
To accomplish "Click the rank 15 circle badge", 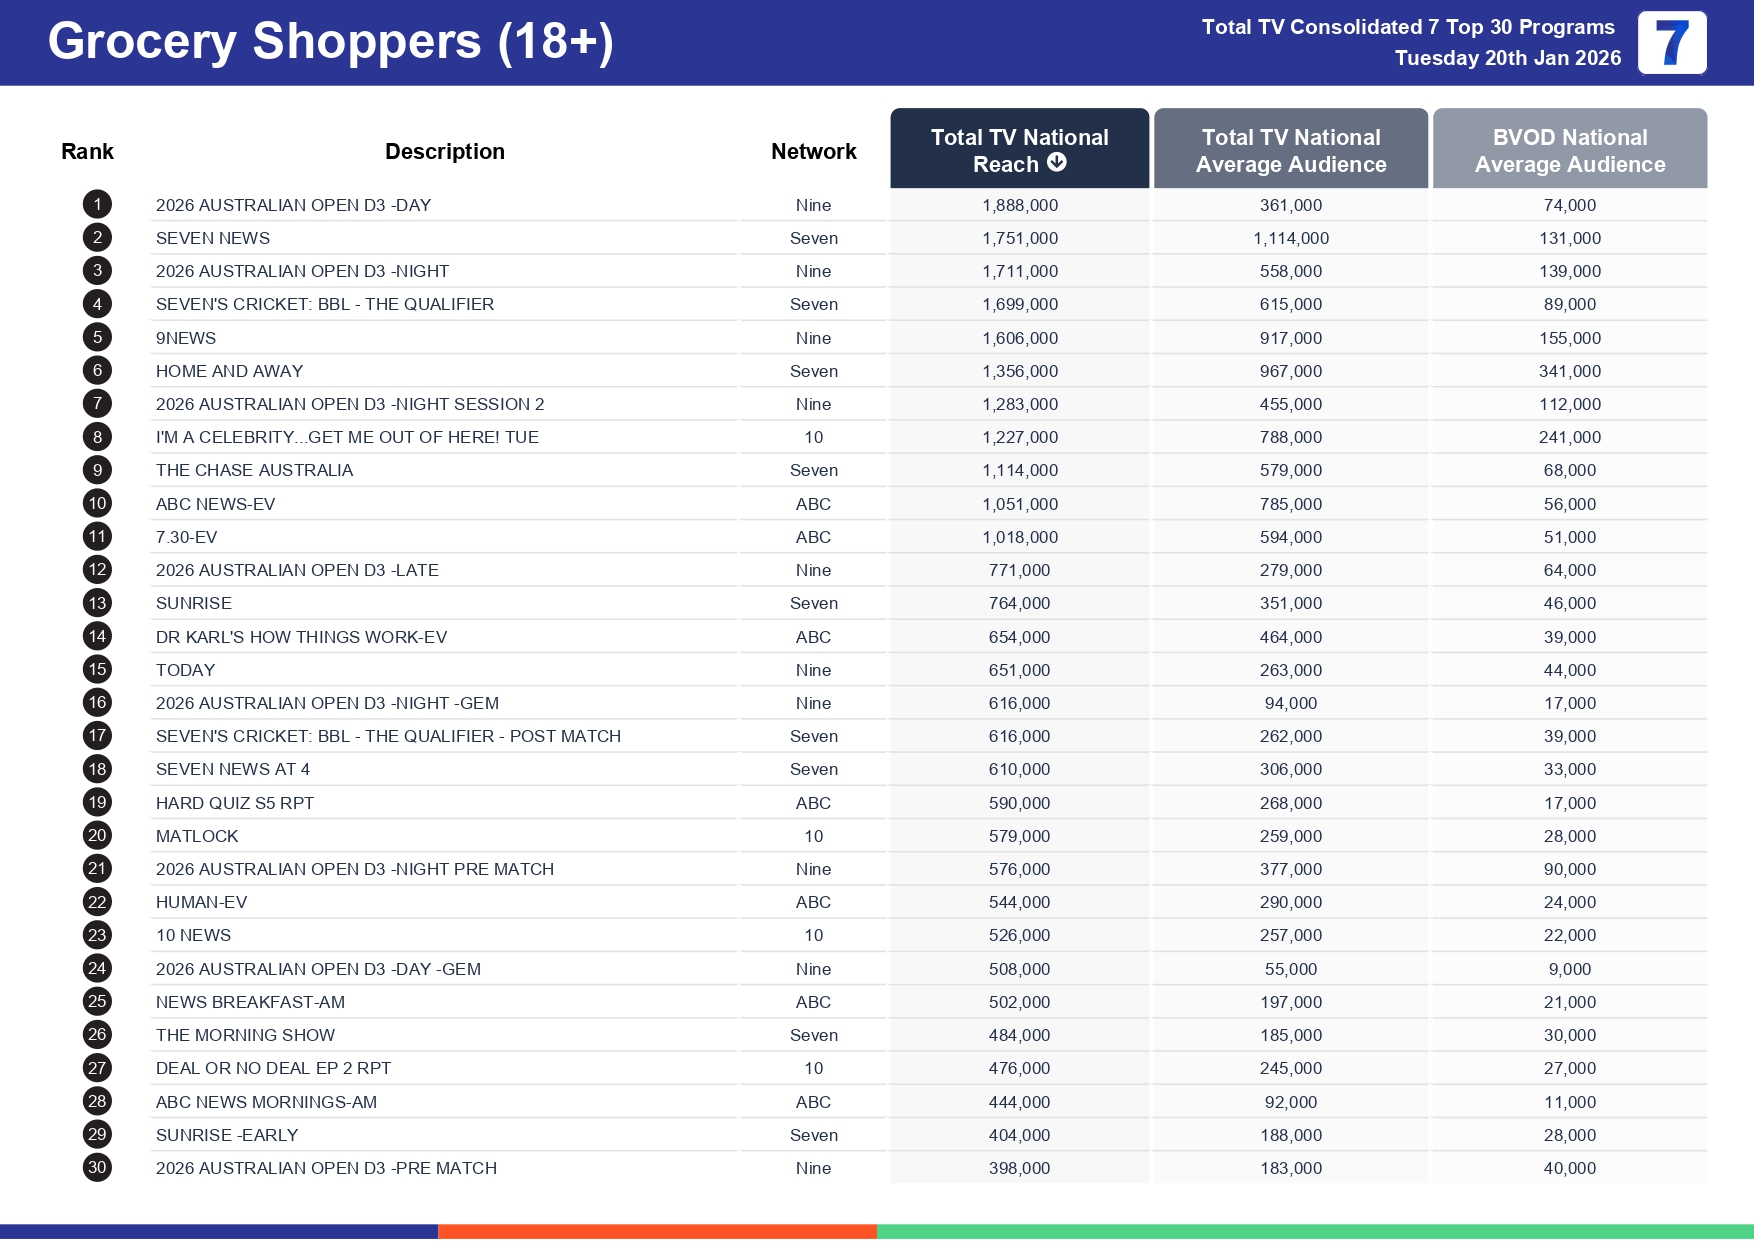I will 97,670.
